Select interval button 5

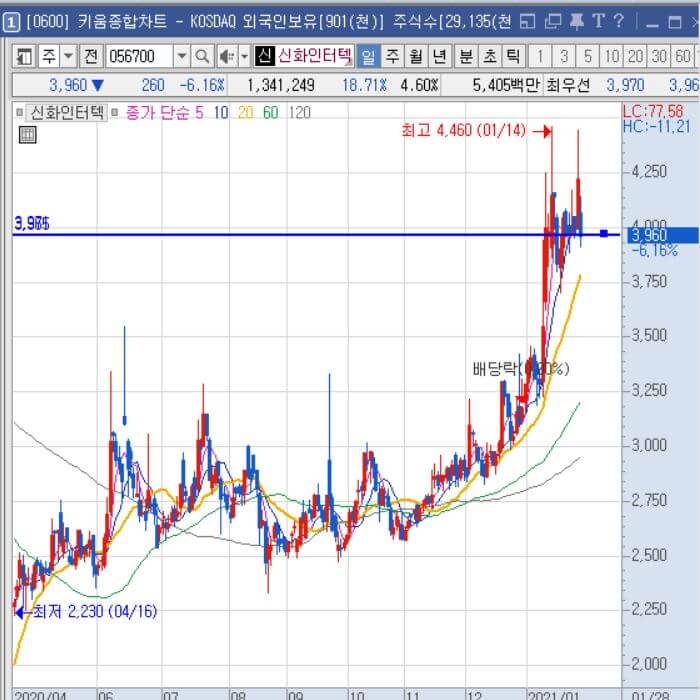click(588, 56)
